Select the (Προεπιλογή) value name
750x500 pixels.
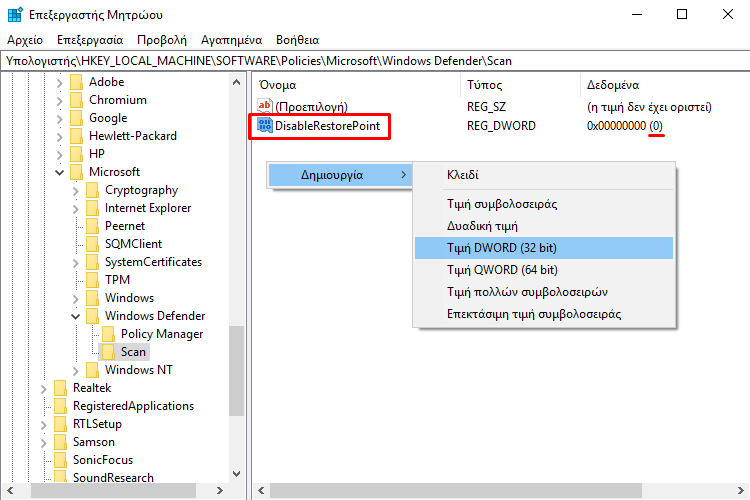311,106
